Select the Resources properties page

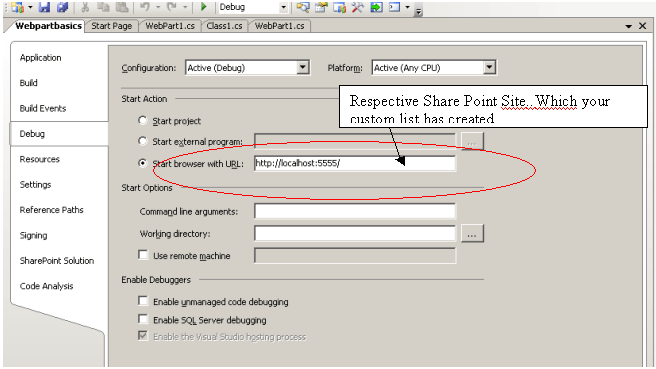click(x=40, y=159)
